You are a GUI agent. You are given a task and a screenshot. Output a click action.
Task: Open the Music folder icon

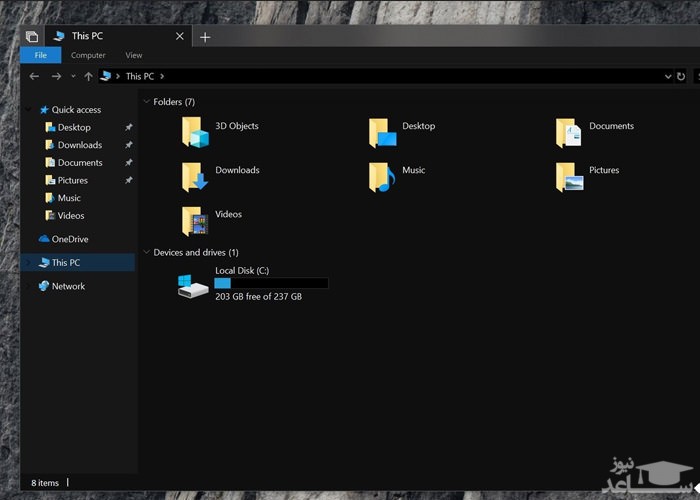(x=381, y=176)
